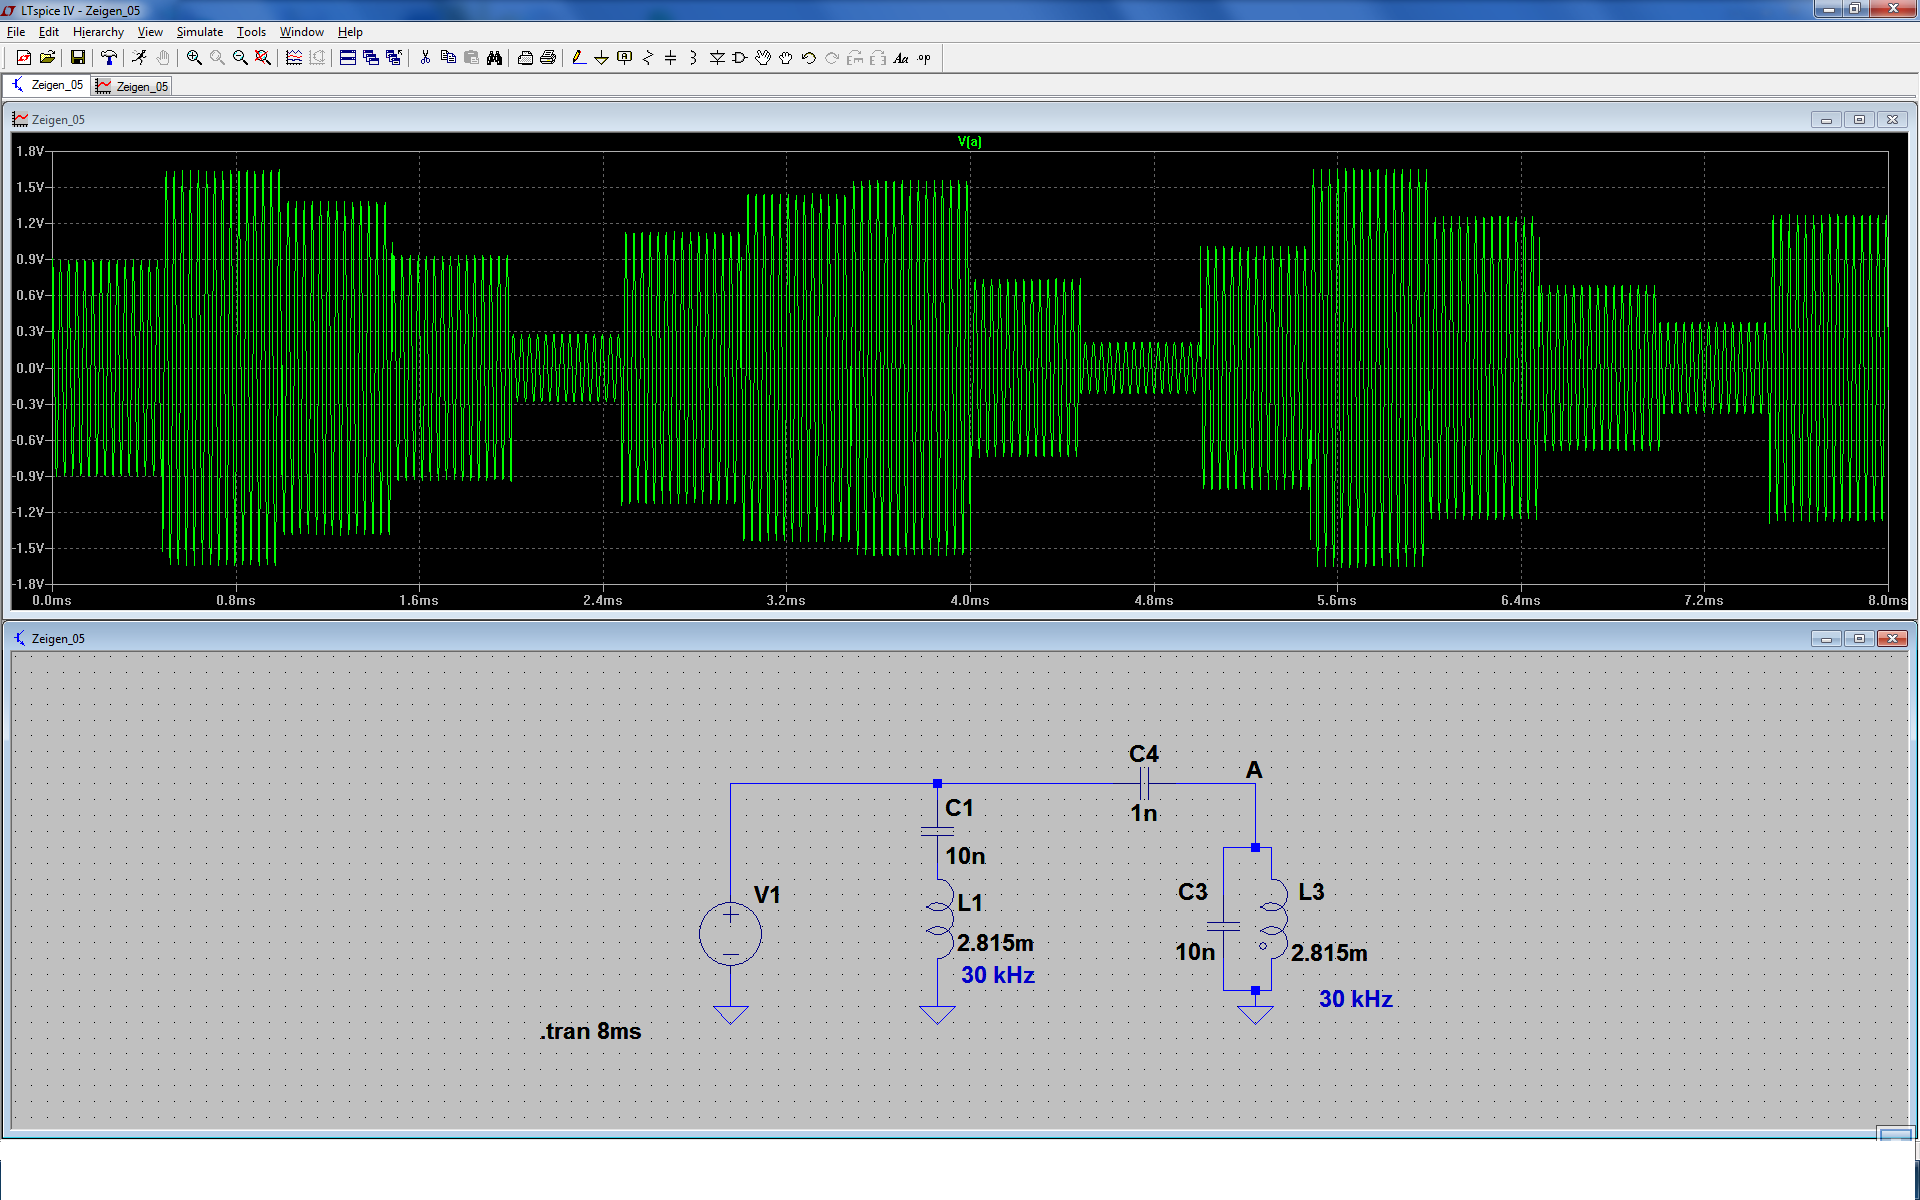This screenshot has height=1200, width=1920.
Task: Open the Edit menu
Action: point(48,32)
